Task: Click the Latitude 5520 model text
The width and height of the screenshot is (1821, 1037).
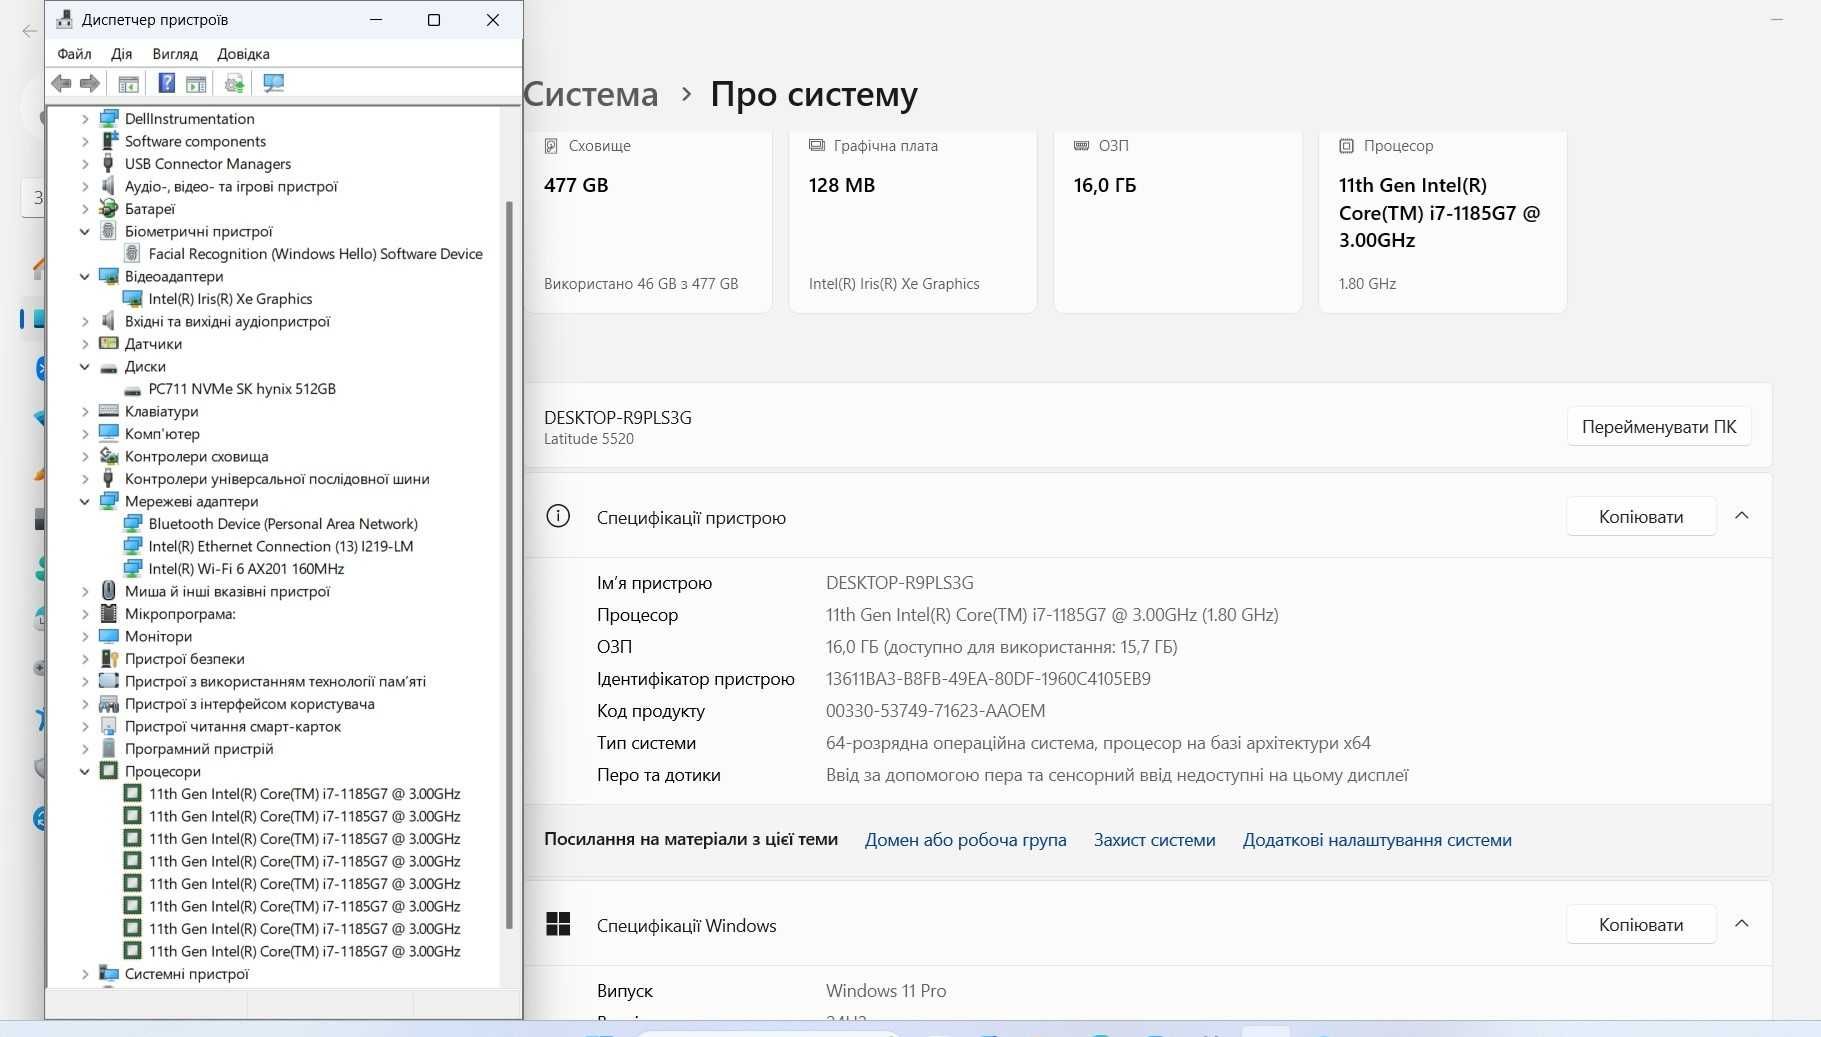Action: (589, 439)
